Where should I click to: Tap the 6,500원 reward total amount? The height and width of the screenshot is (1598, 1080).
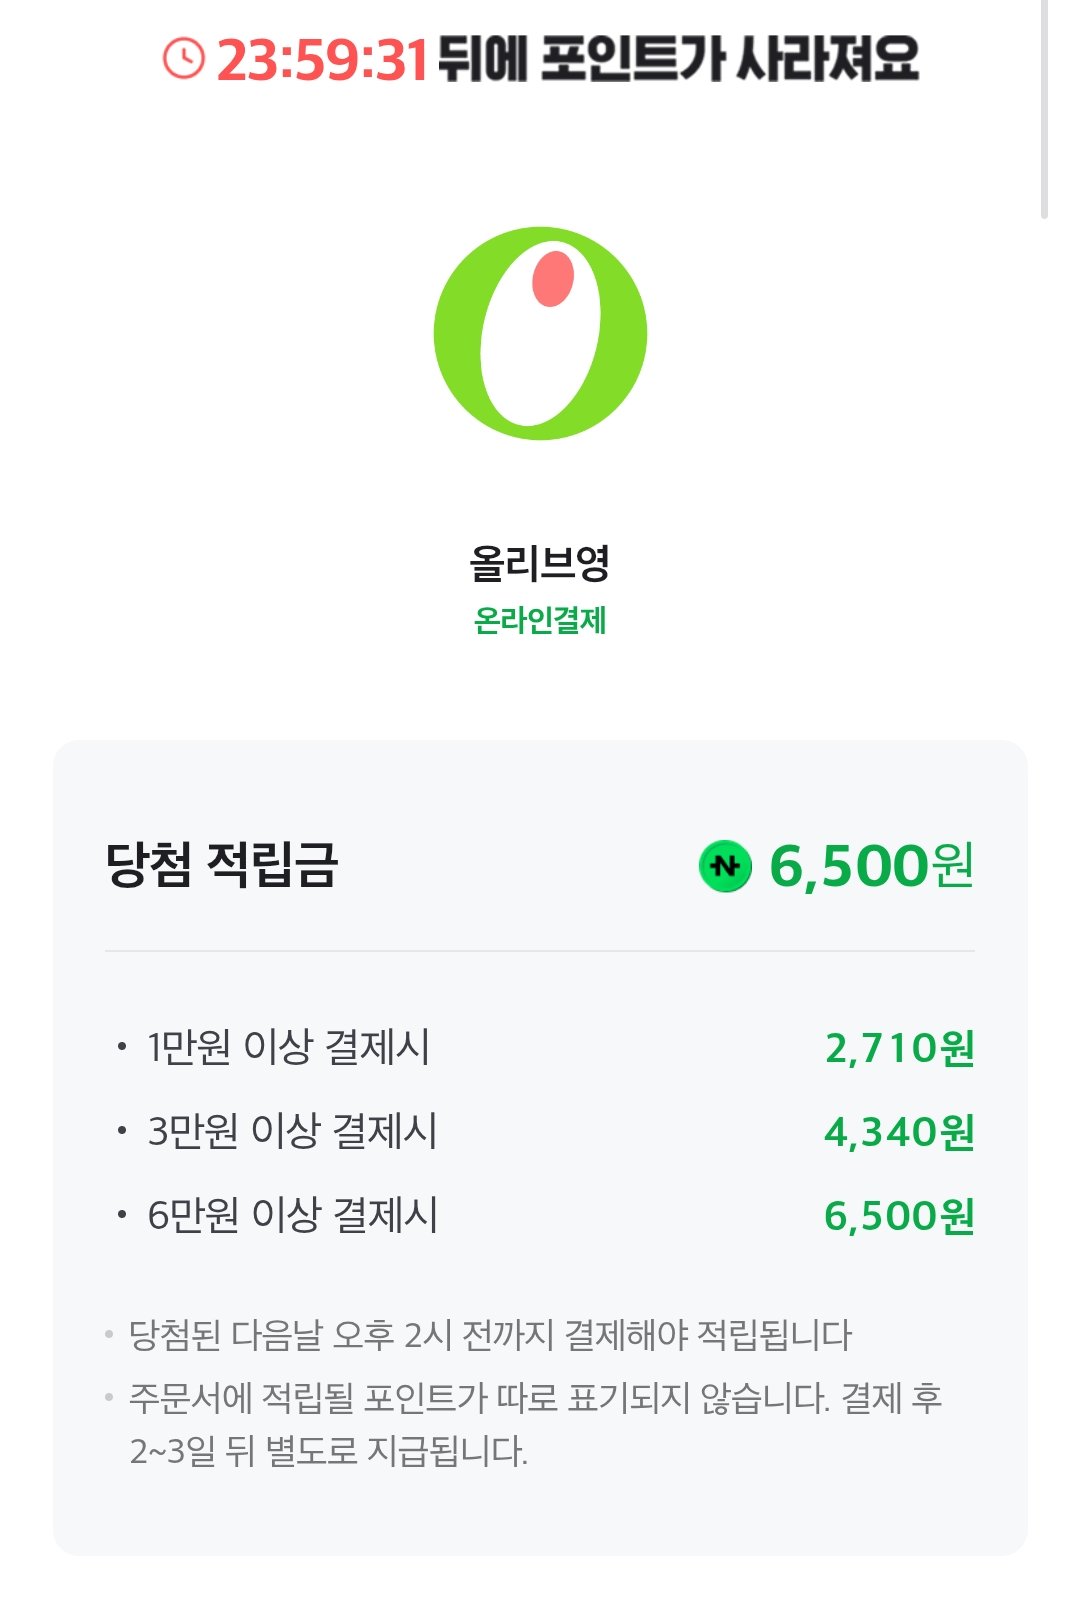pos(871,866)
